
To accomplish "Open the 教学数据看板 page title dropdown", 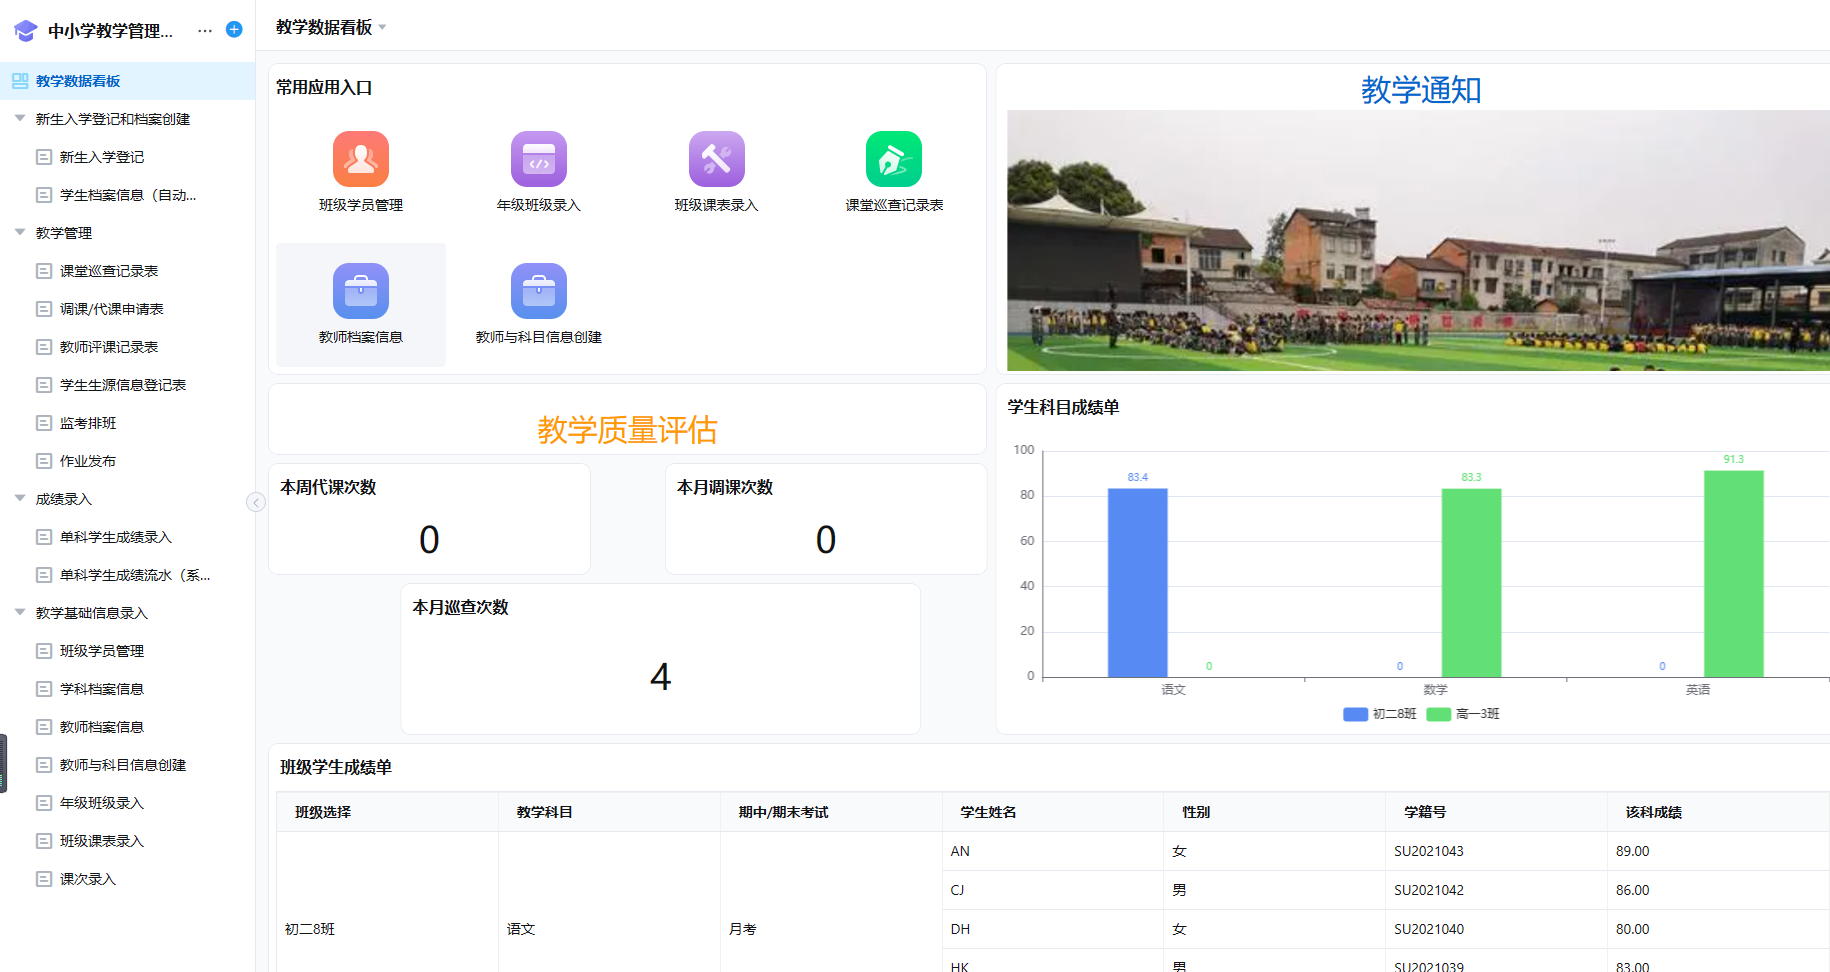I will click(381, 27).
